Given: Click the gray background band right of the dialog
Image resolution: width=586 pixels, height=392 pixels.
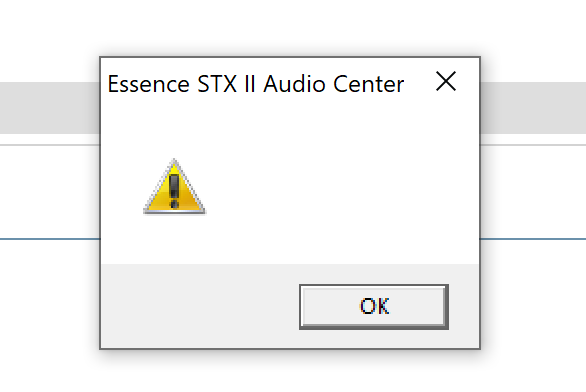Looking at the screenshot, I should [533, 108].
